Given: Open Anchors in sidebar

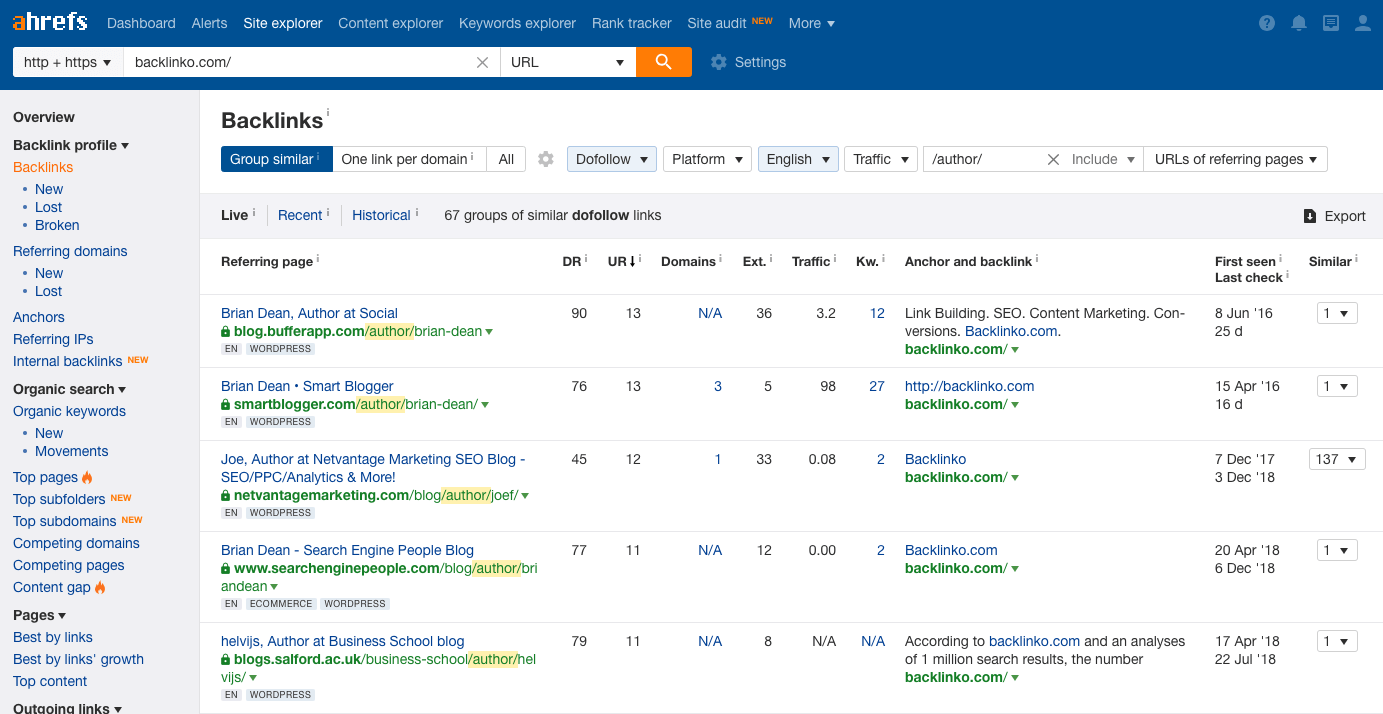Looking at the screenshot, I should coord(39,317).
